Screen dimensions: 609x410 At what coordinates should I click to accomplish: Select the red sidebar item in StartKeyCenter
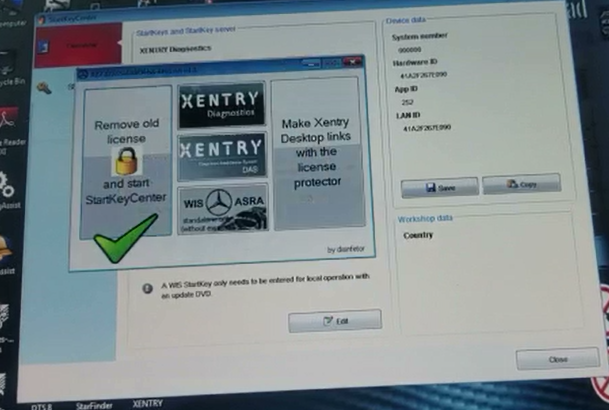[78, 45]
